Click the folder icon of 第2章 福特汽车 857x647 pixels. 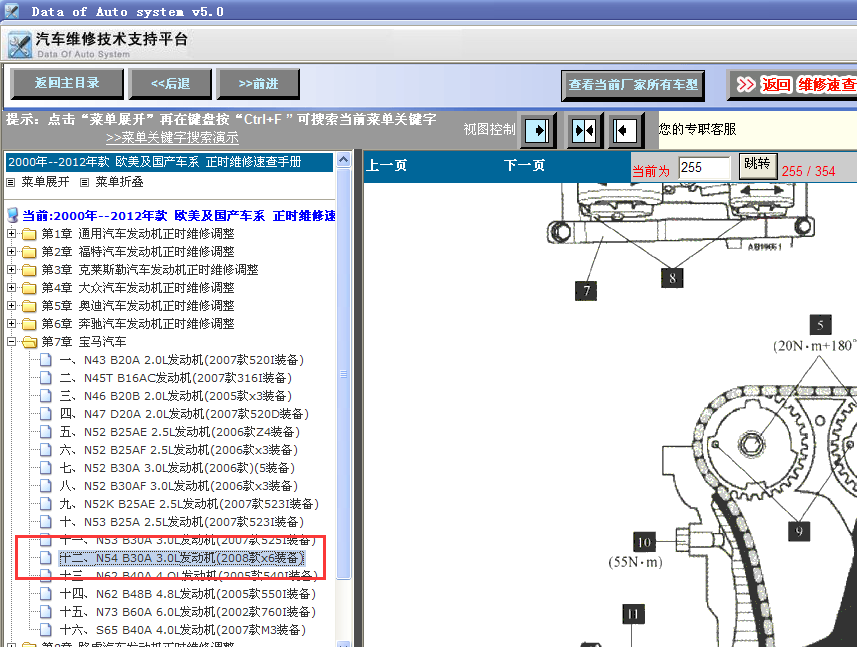pyautogui.click(x=29, y=252)
